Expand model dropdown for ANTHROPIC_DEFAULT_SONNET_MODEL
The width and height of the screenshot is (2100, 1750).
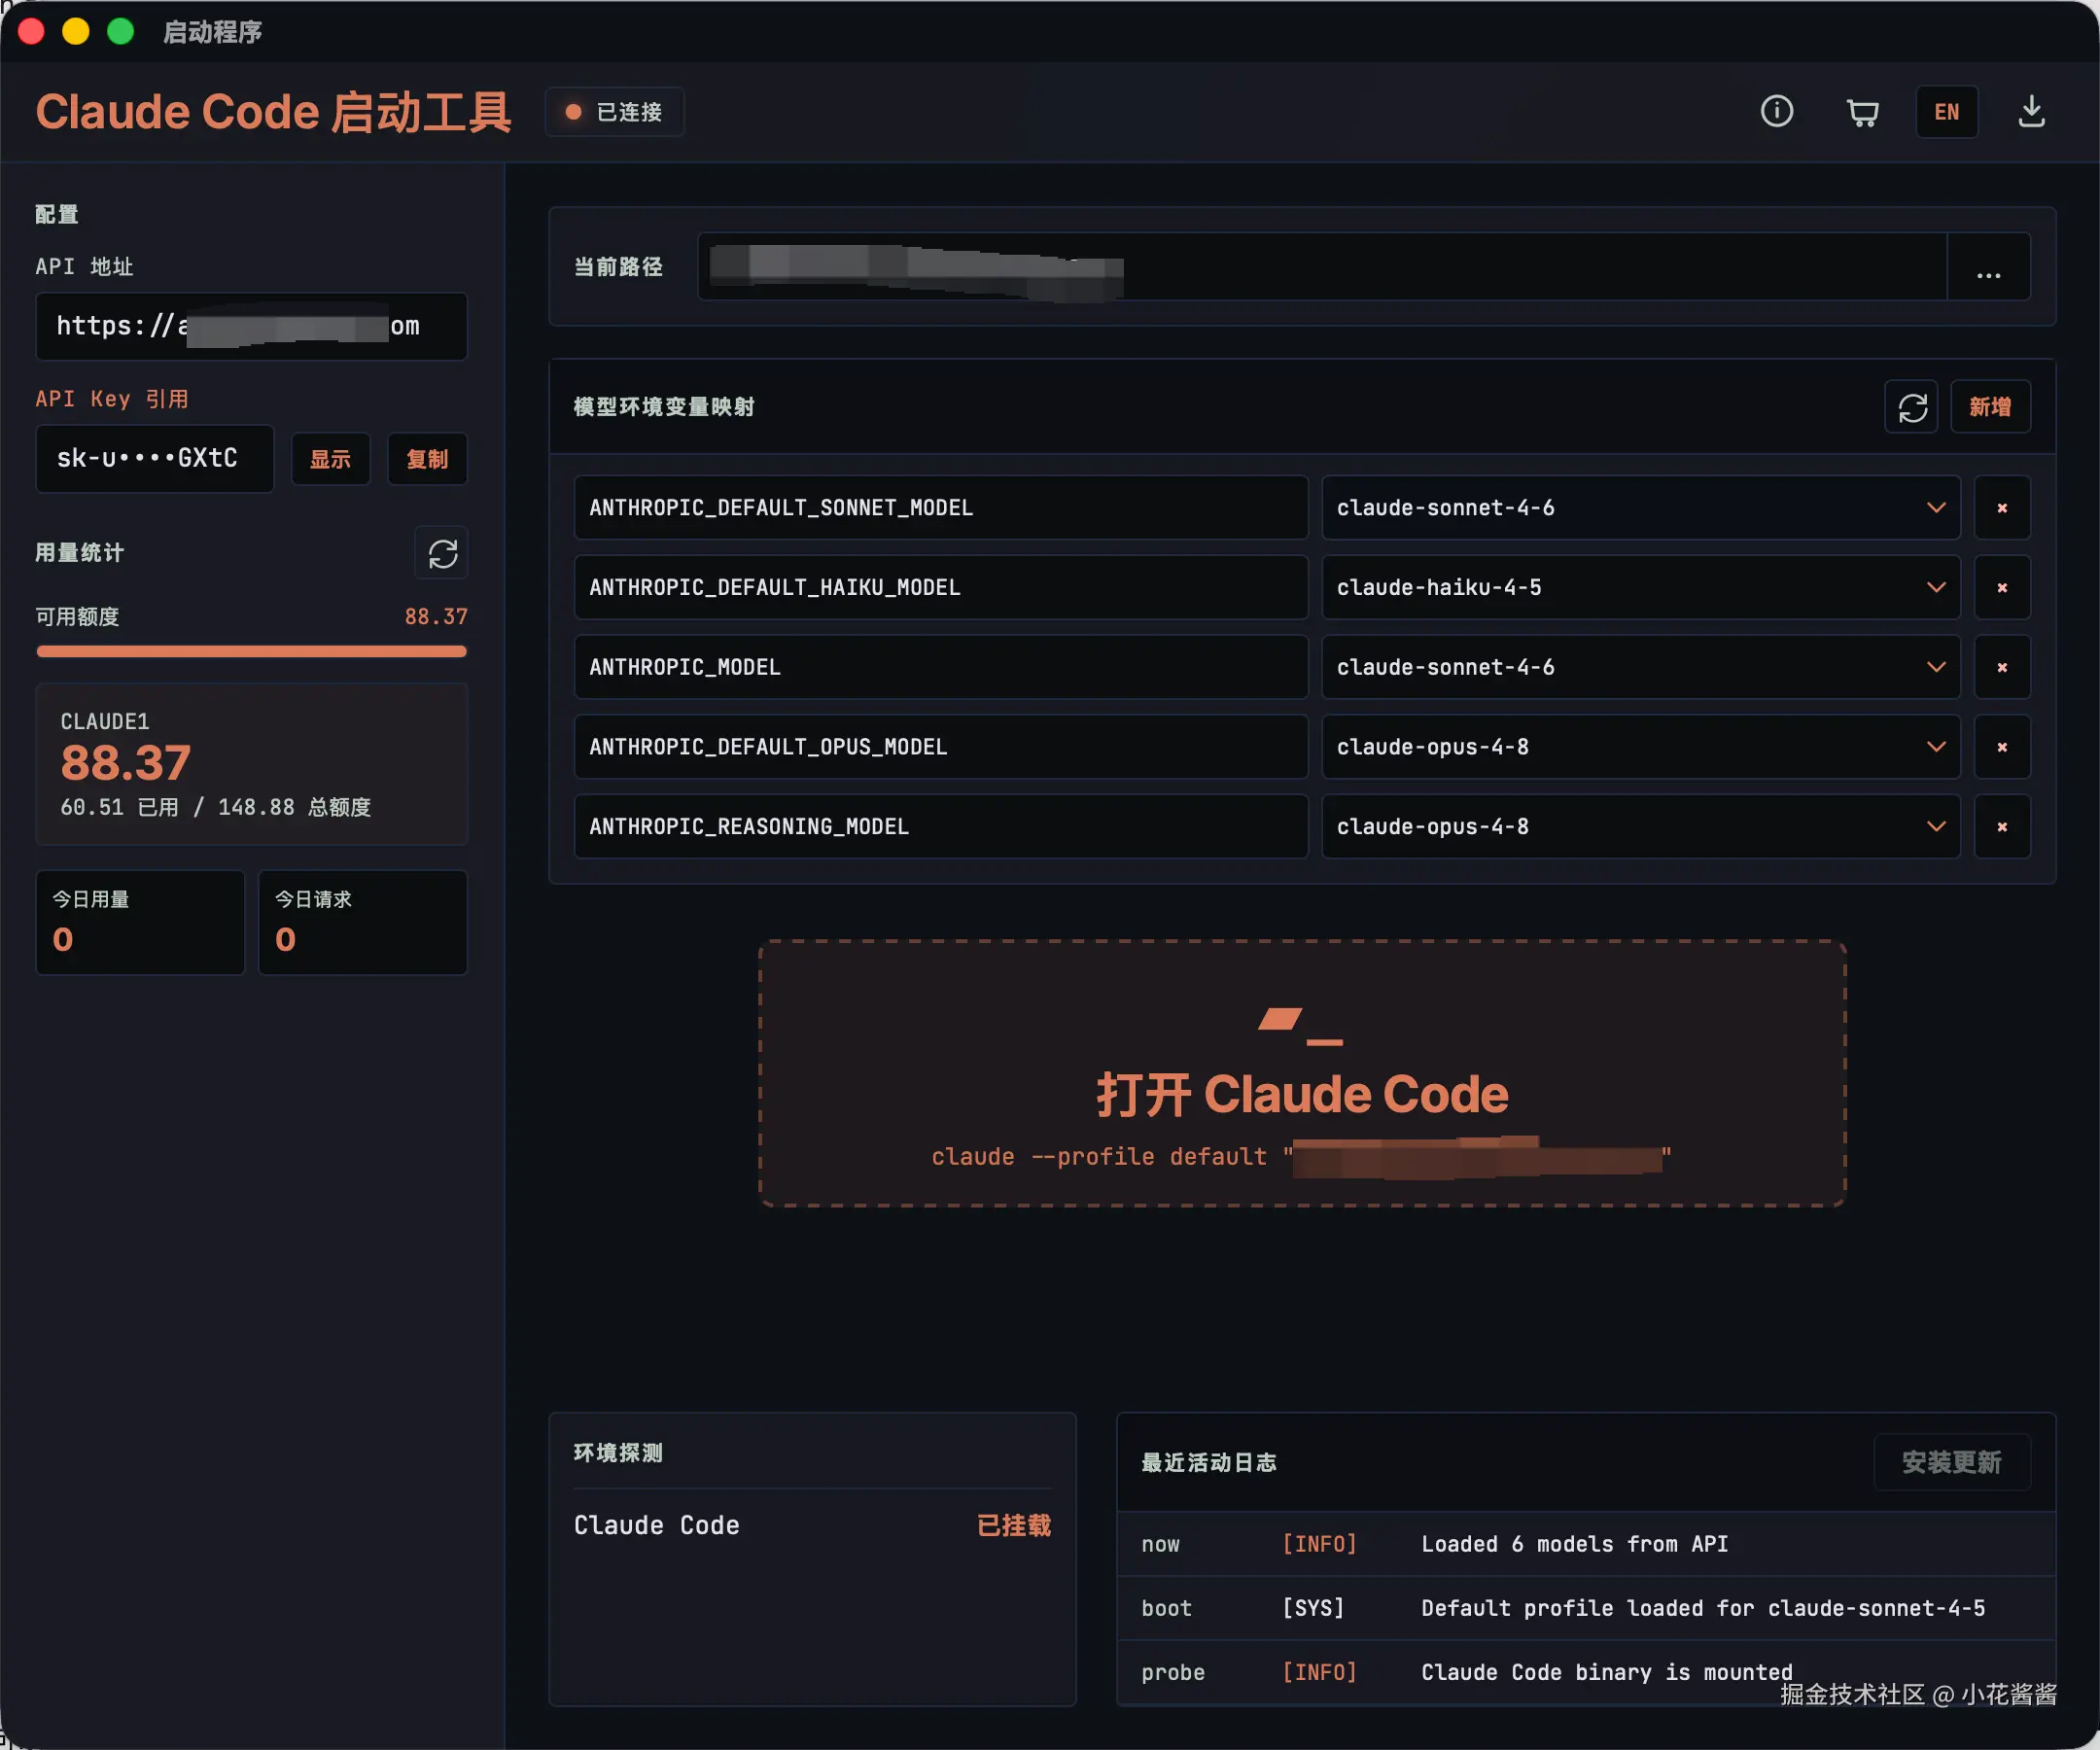click(1641, 508)
